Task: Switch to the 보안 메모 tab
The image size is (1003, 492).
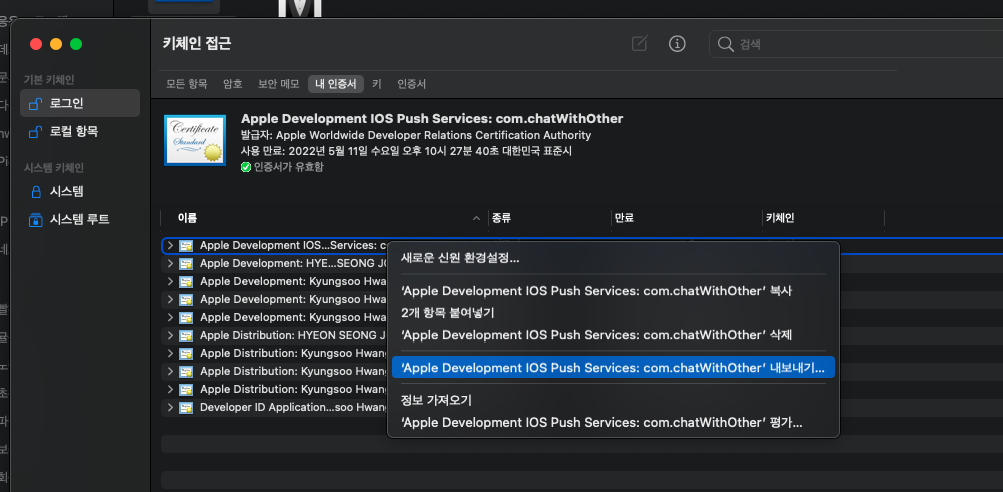Action: [x=278, y=84]
